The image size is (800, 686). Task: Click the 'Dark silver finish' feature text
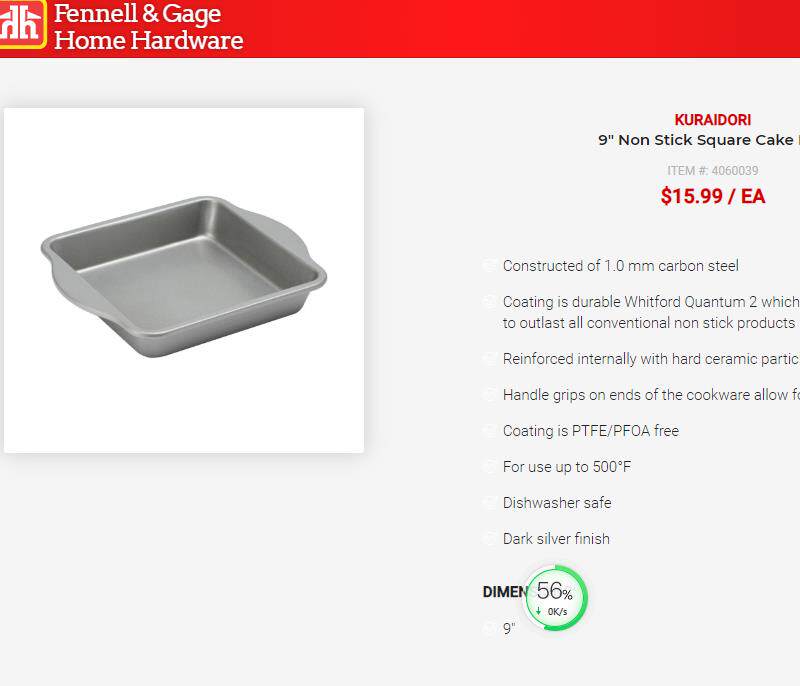[556, 539]
